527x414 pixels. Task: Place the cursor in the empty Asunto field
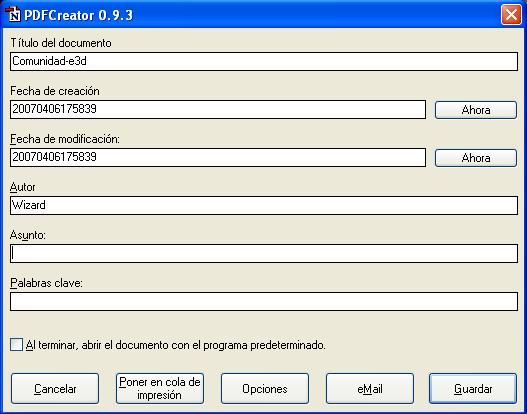(x=264, y=253)
